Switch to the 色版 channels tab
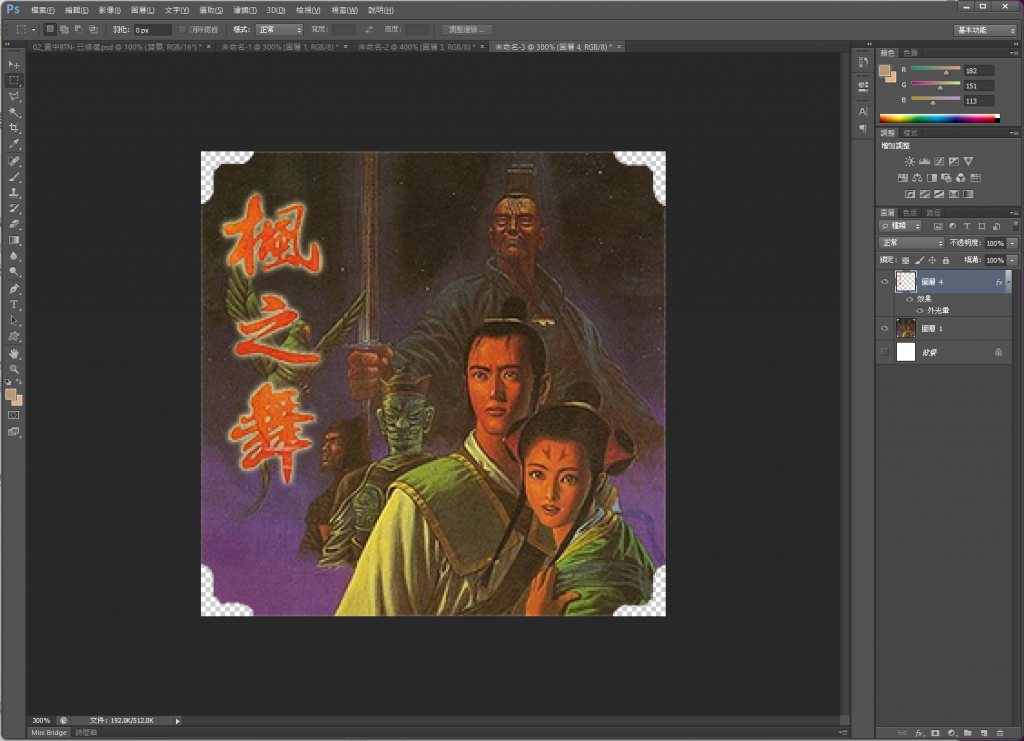The image size is (1024, 741). tap(910, 213)
